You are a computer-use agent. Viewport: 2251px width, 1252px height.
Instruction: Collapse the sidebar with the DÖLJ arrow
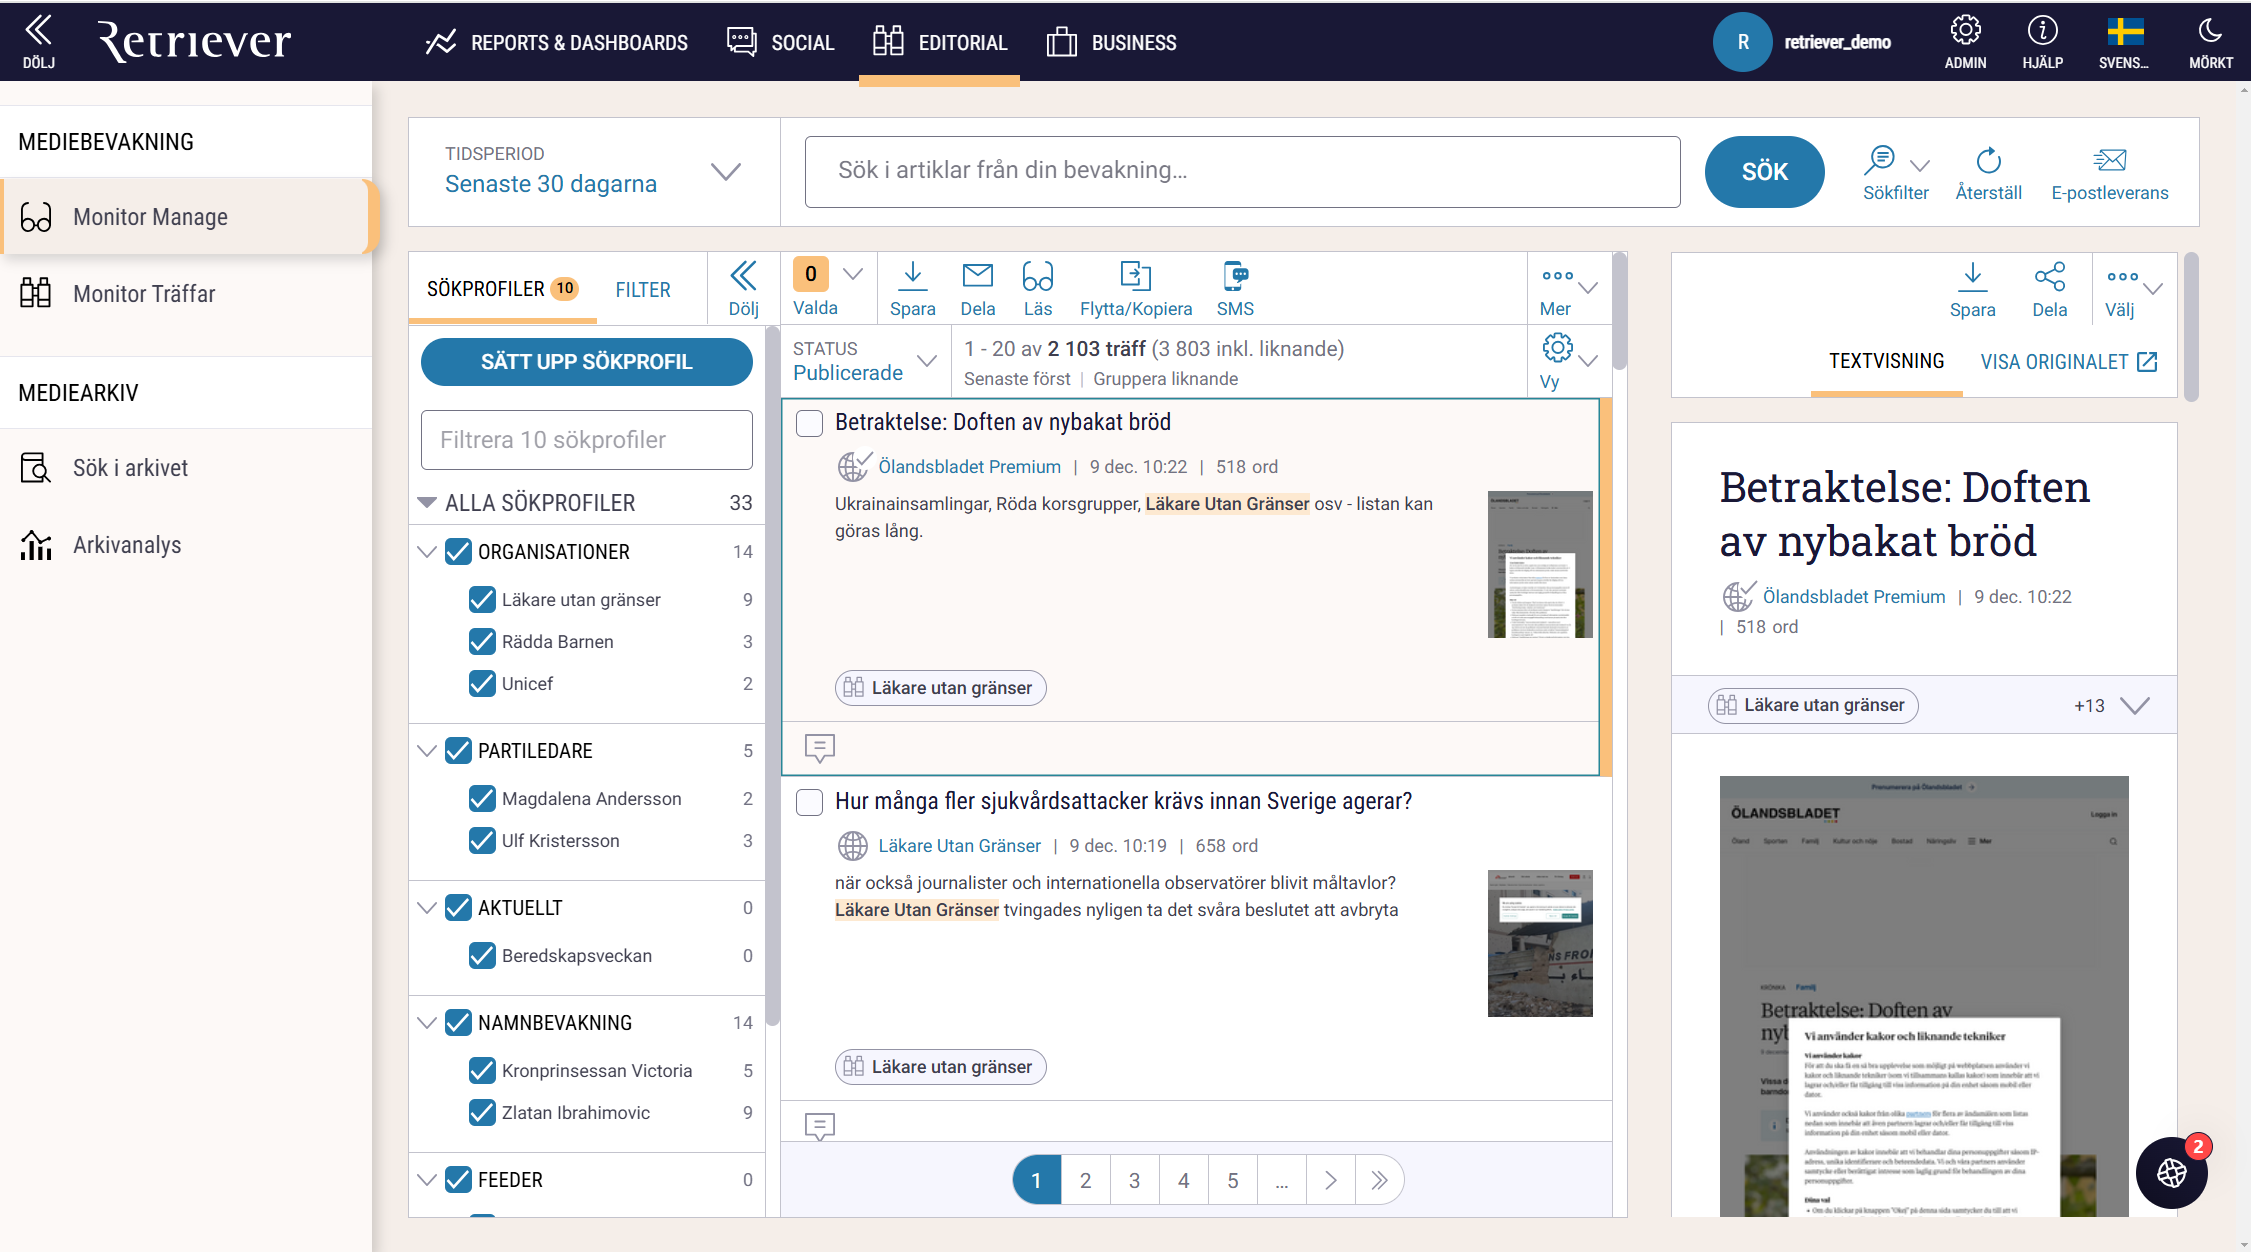(38, 41)
